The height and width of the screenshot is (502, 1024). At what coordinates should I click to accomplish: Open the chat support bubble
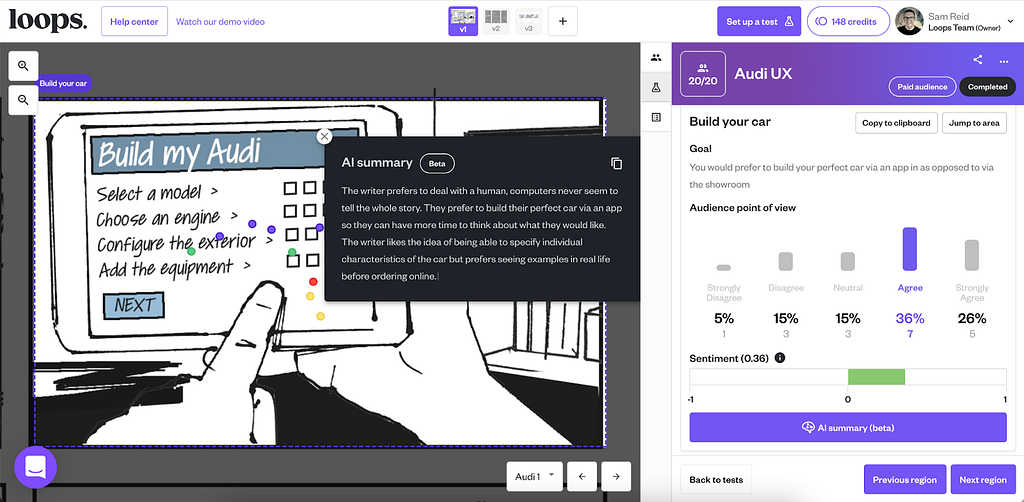point(35,467)
